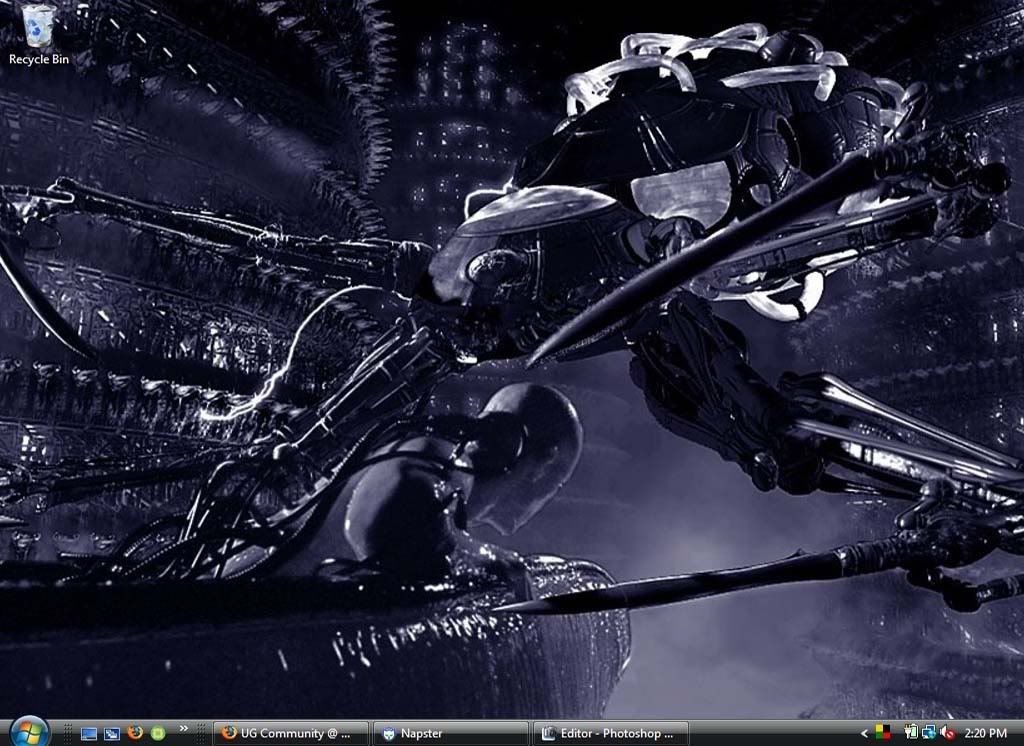
Task: Open the Recycle Bin desktop icon
Action: pyautogui.click(x=39, y=35)
